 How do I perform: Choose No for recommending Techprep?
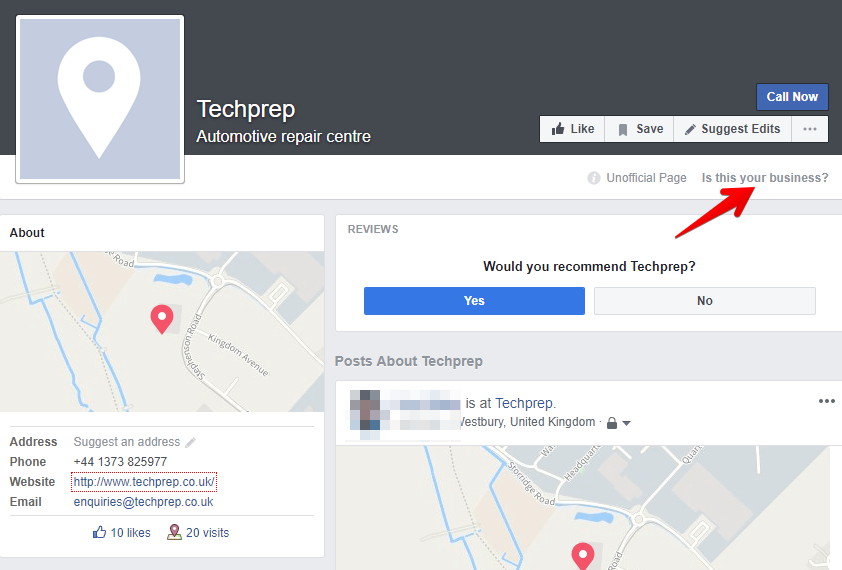705,301
